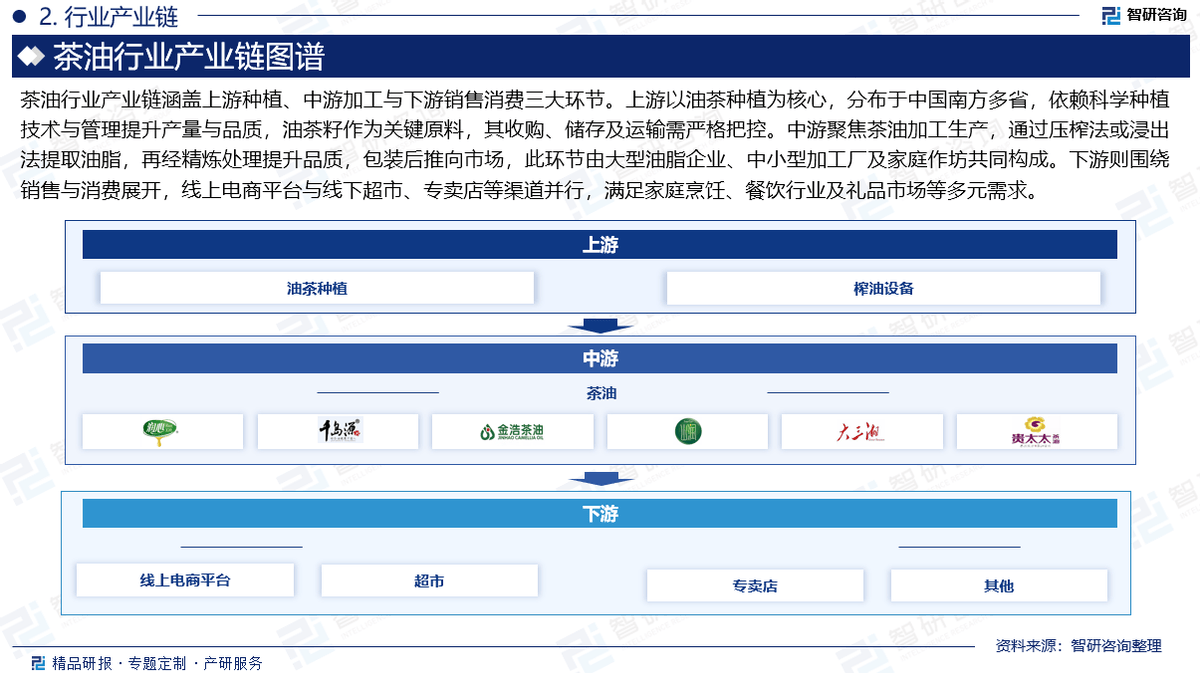Viewport: 1200px width, 673px height.
Task: Click the 贵太太 brand logo
Action: (1036, 431)
